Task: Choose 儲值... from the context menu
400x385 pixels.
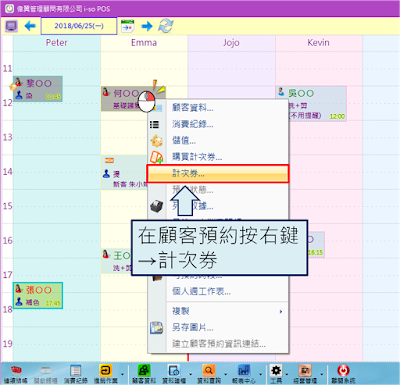Action: pos(218,141)
